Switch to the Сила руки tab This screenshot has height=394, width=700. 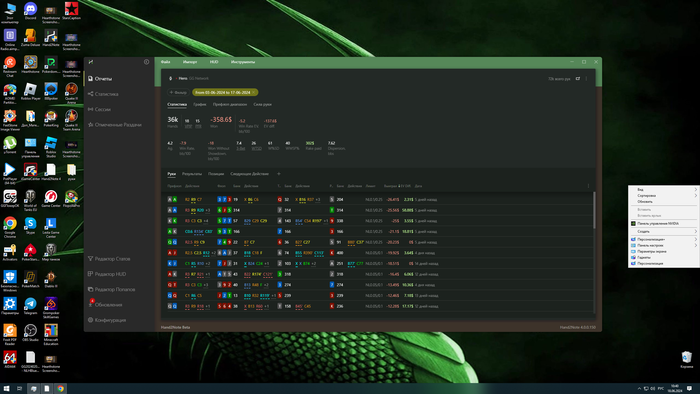click(262, 104)
